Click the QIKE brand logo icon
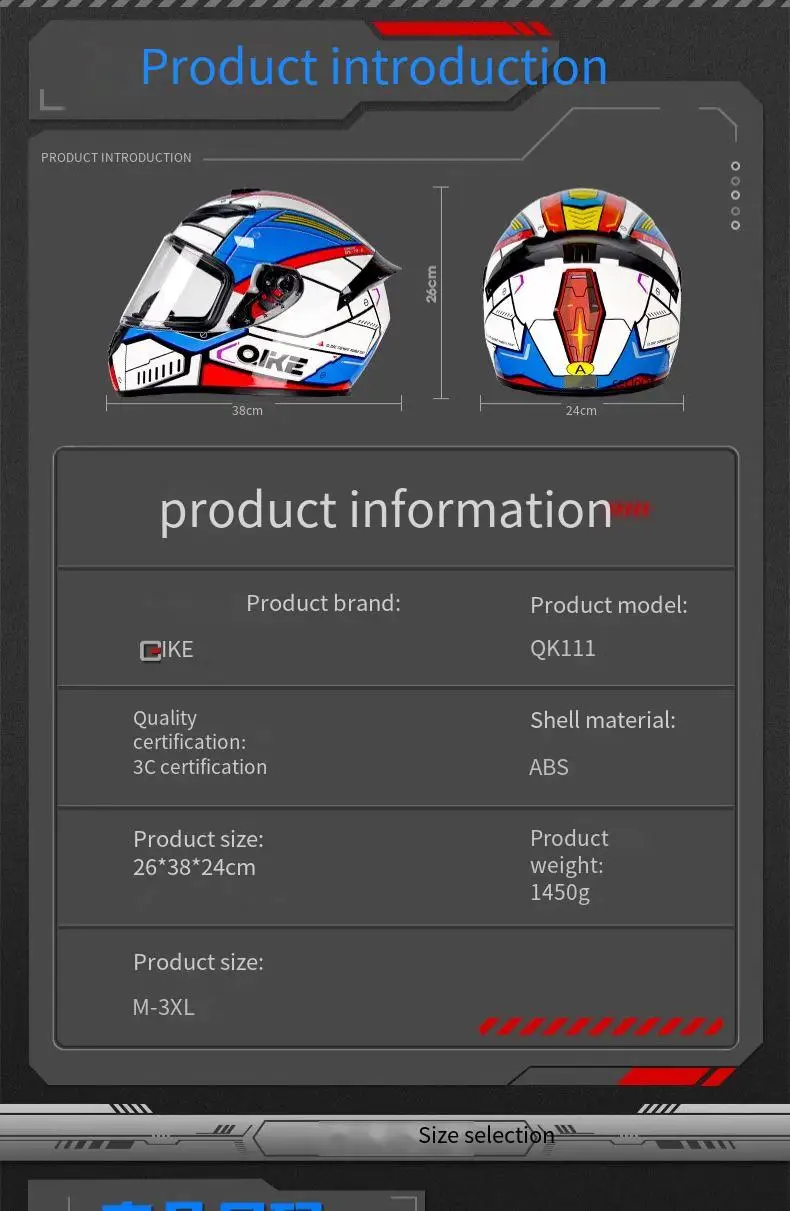 click(150, 650)
